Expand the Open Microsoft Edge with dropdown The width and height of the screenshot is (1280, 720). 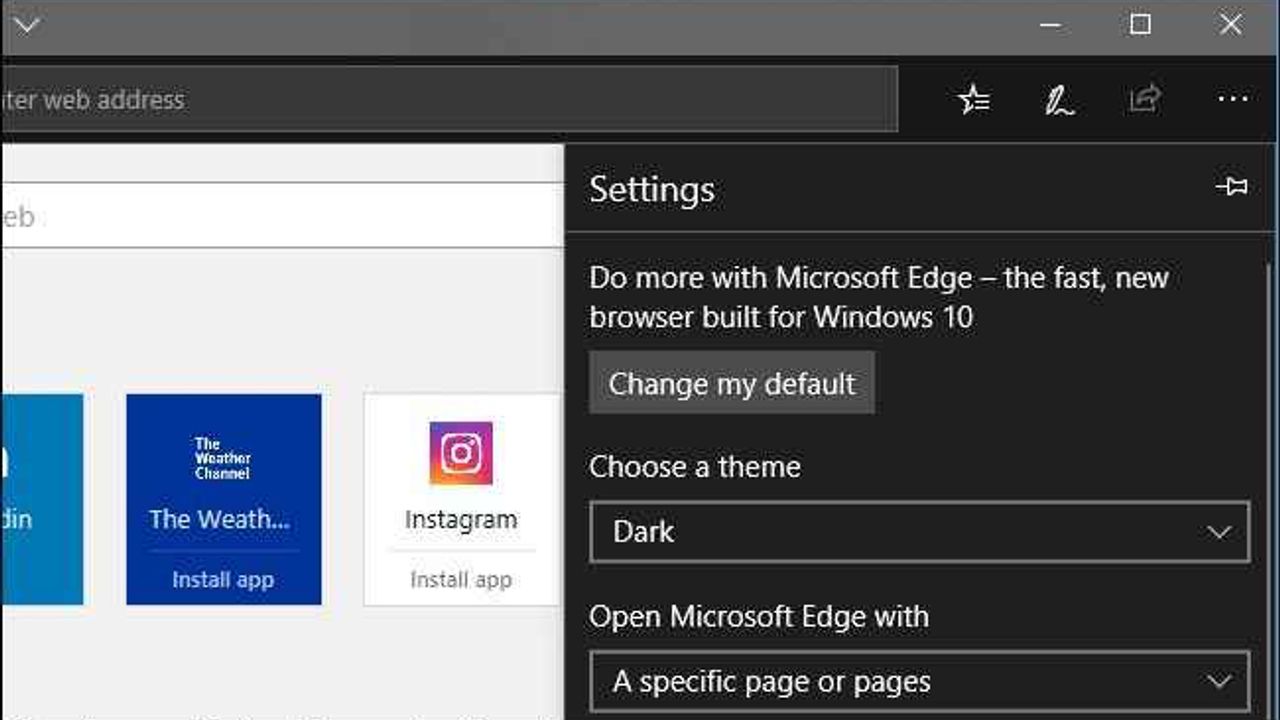(919, 682)
